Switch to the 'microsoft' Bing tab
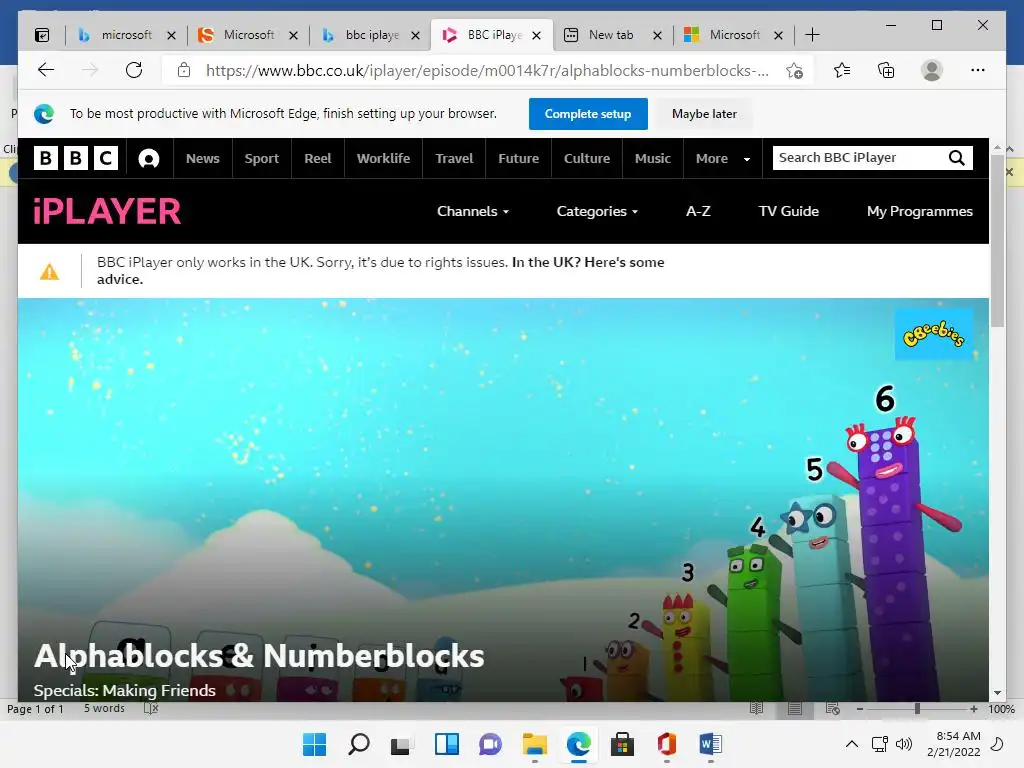 pos(125,35)
